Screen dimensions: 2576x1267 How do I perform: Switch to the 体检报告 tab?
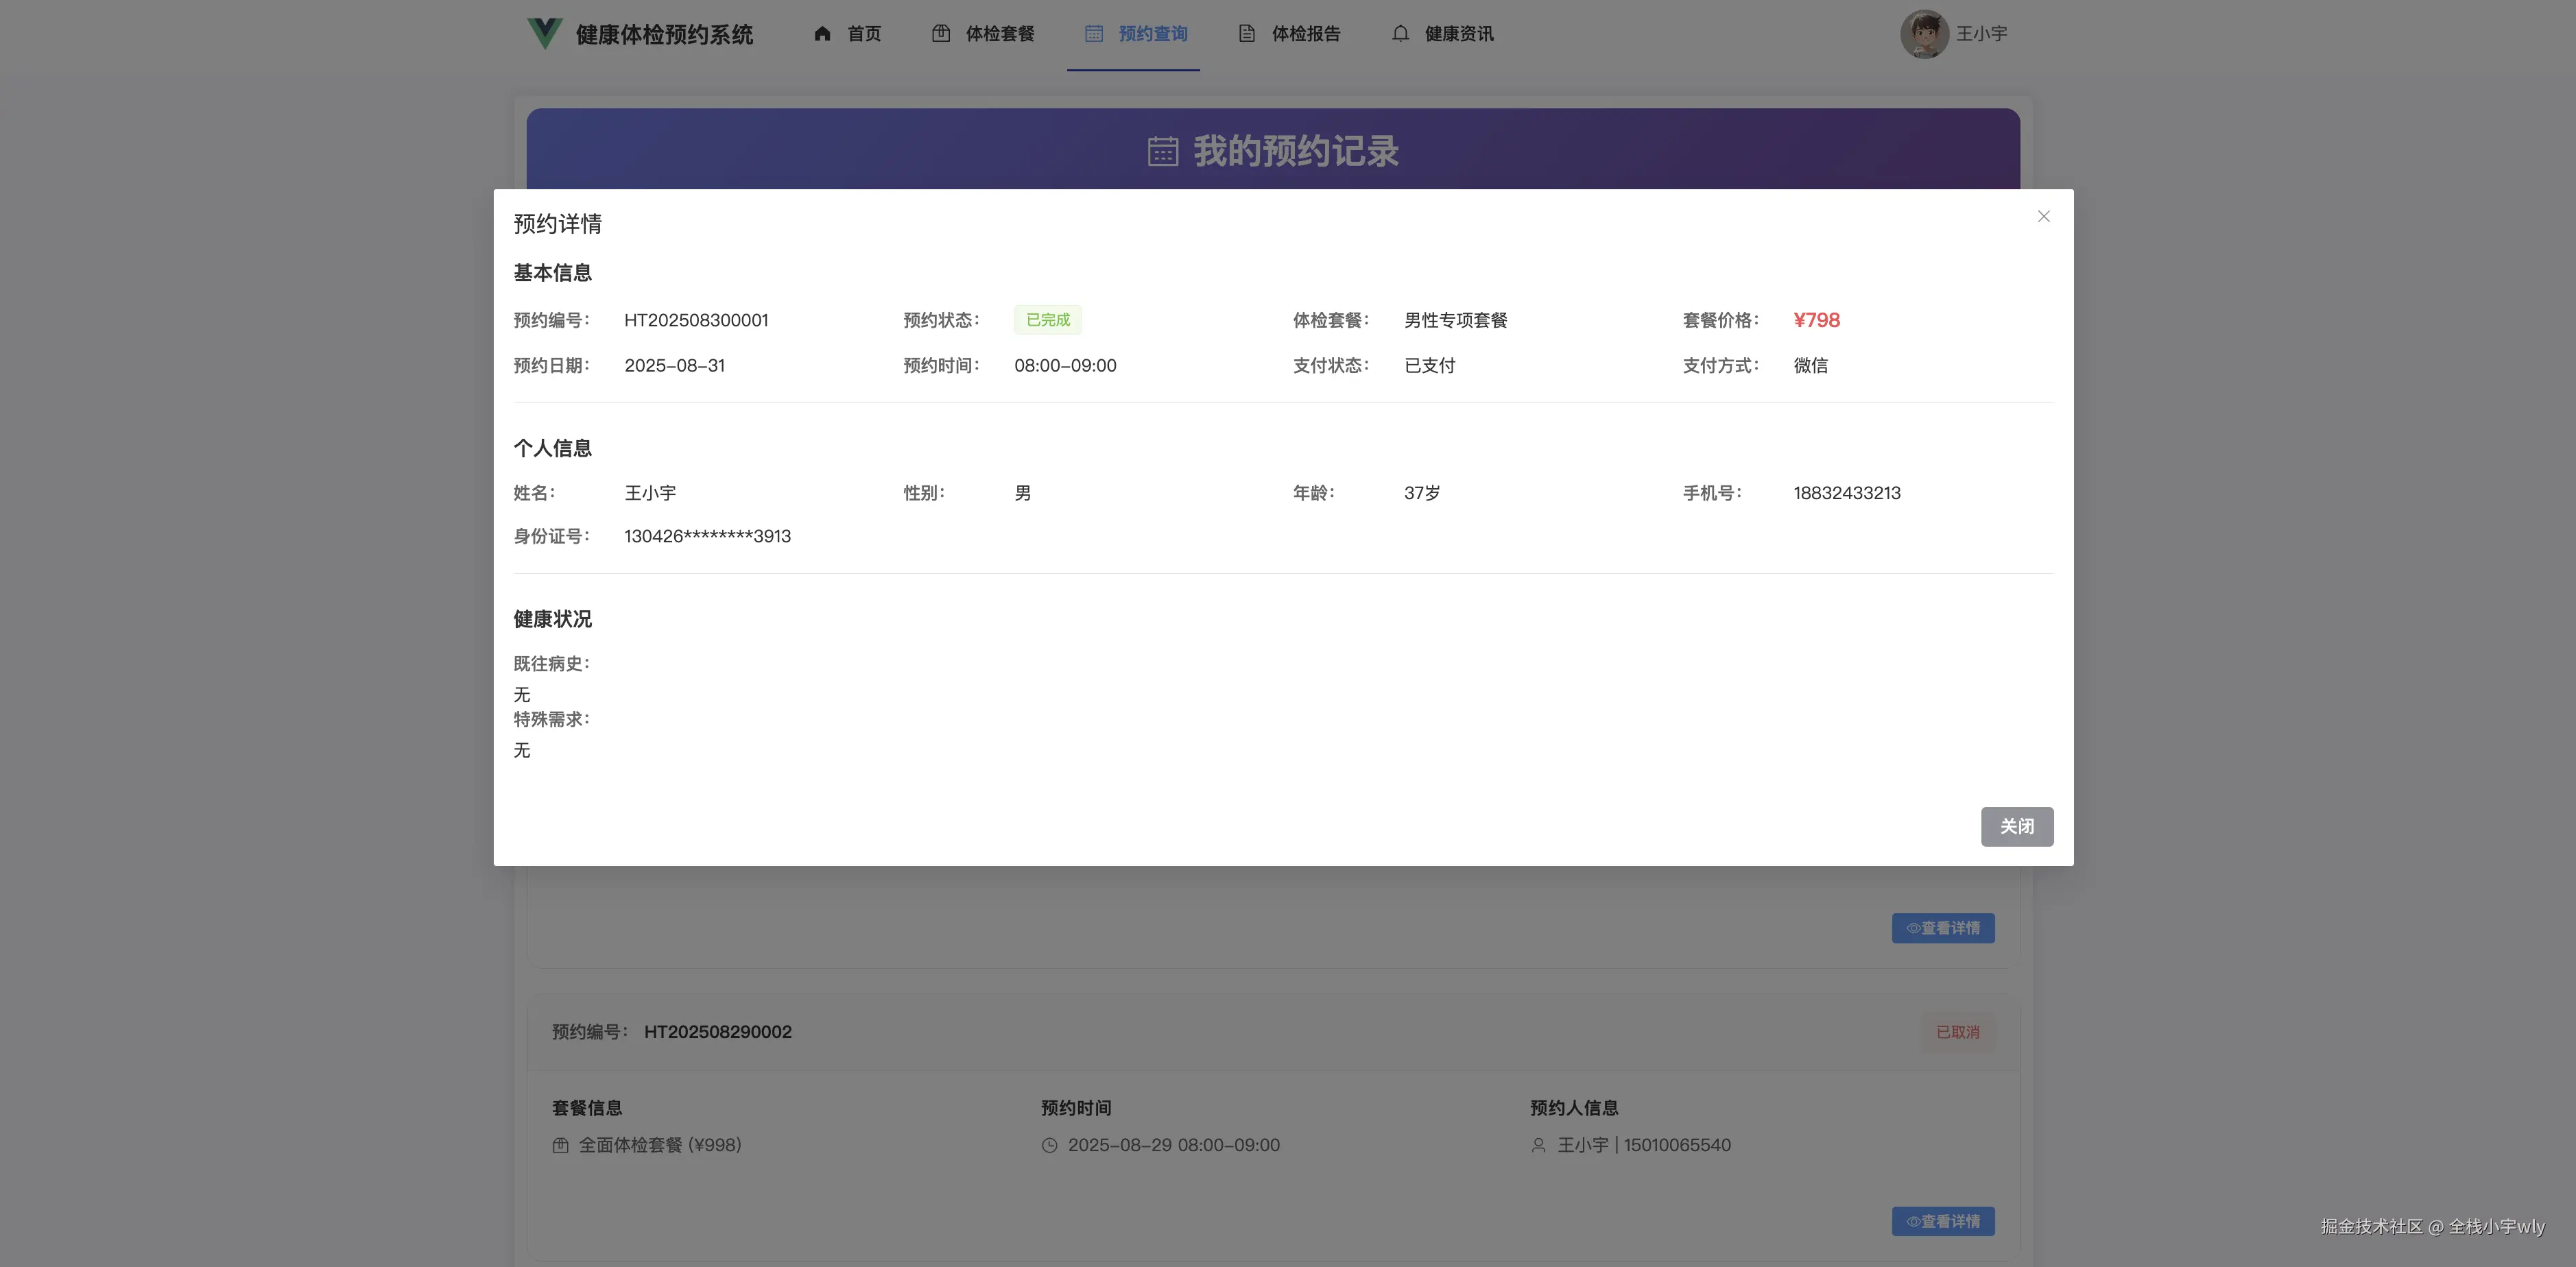(1306, 33)
